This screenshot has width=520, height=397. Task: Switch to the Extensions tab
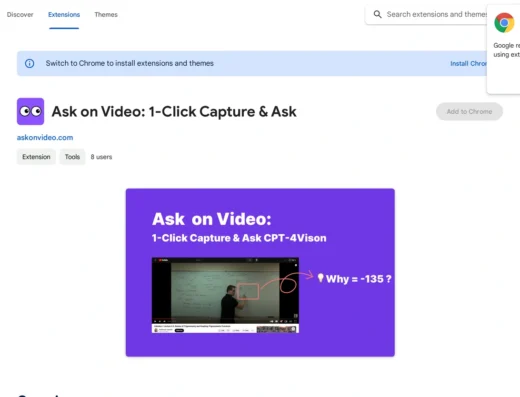[64, 15]
